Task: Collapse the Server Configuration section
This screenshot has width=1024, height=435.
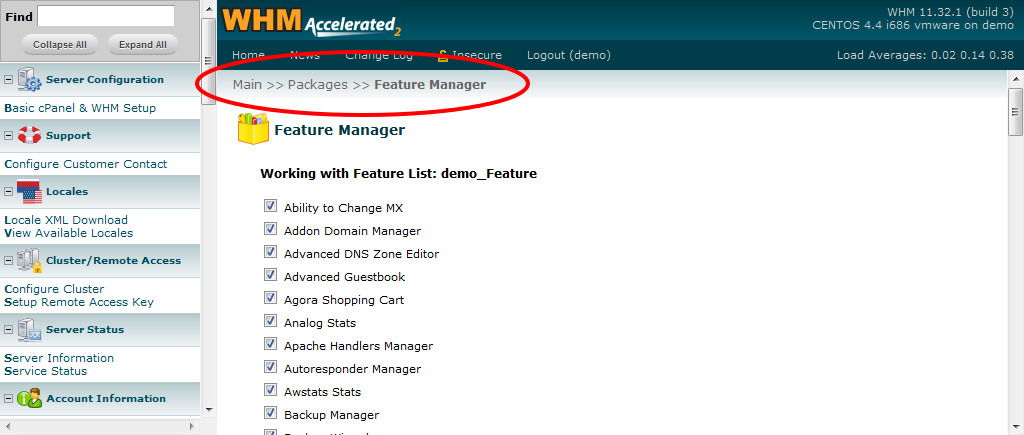Action: [9, 80]
